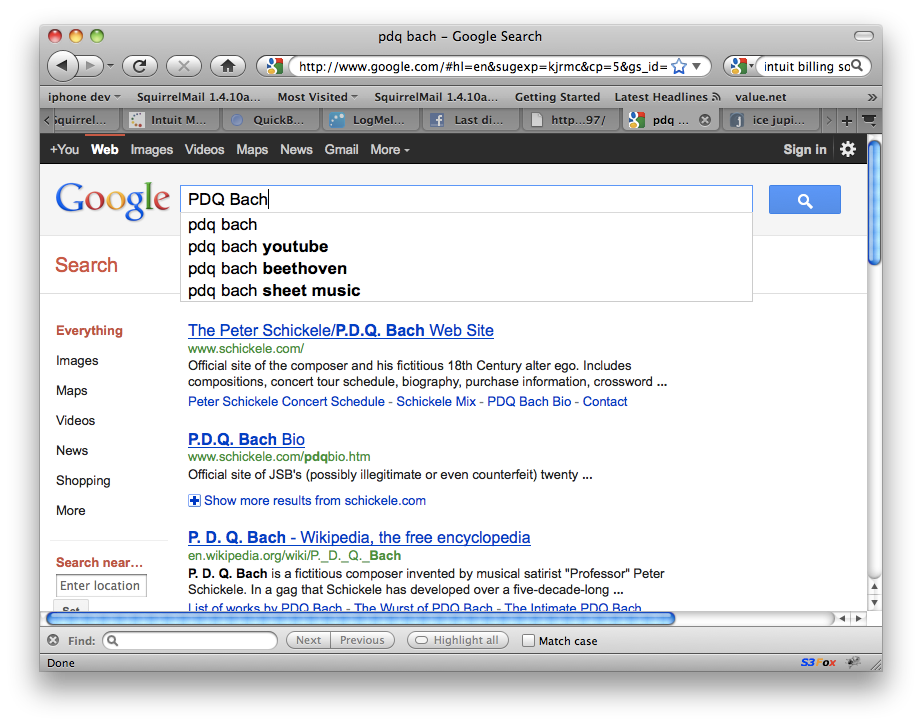This screenshot has width=922, height=726.
Task: Select News in the Google top bar
Action: tap(296, 149)
